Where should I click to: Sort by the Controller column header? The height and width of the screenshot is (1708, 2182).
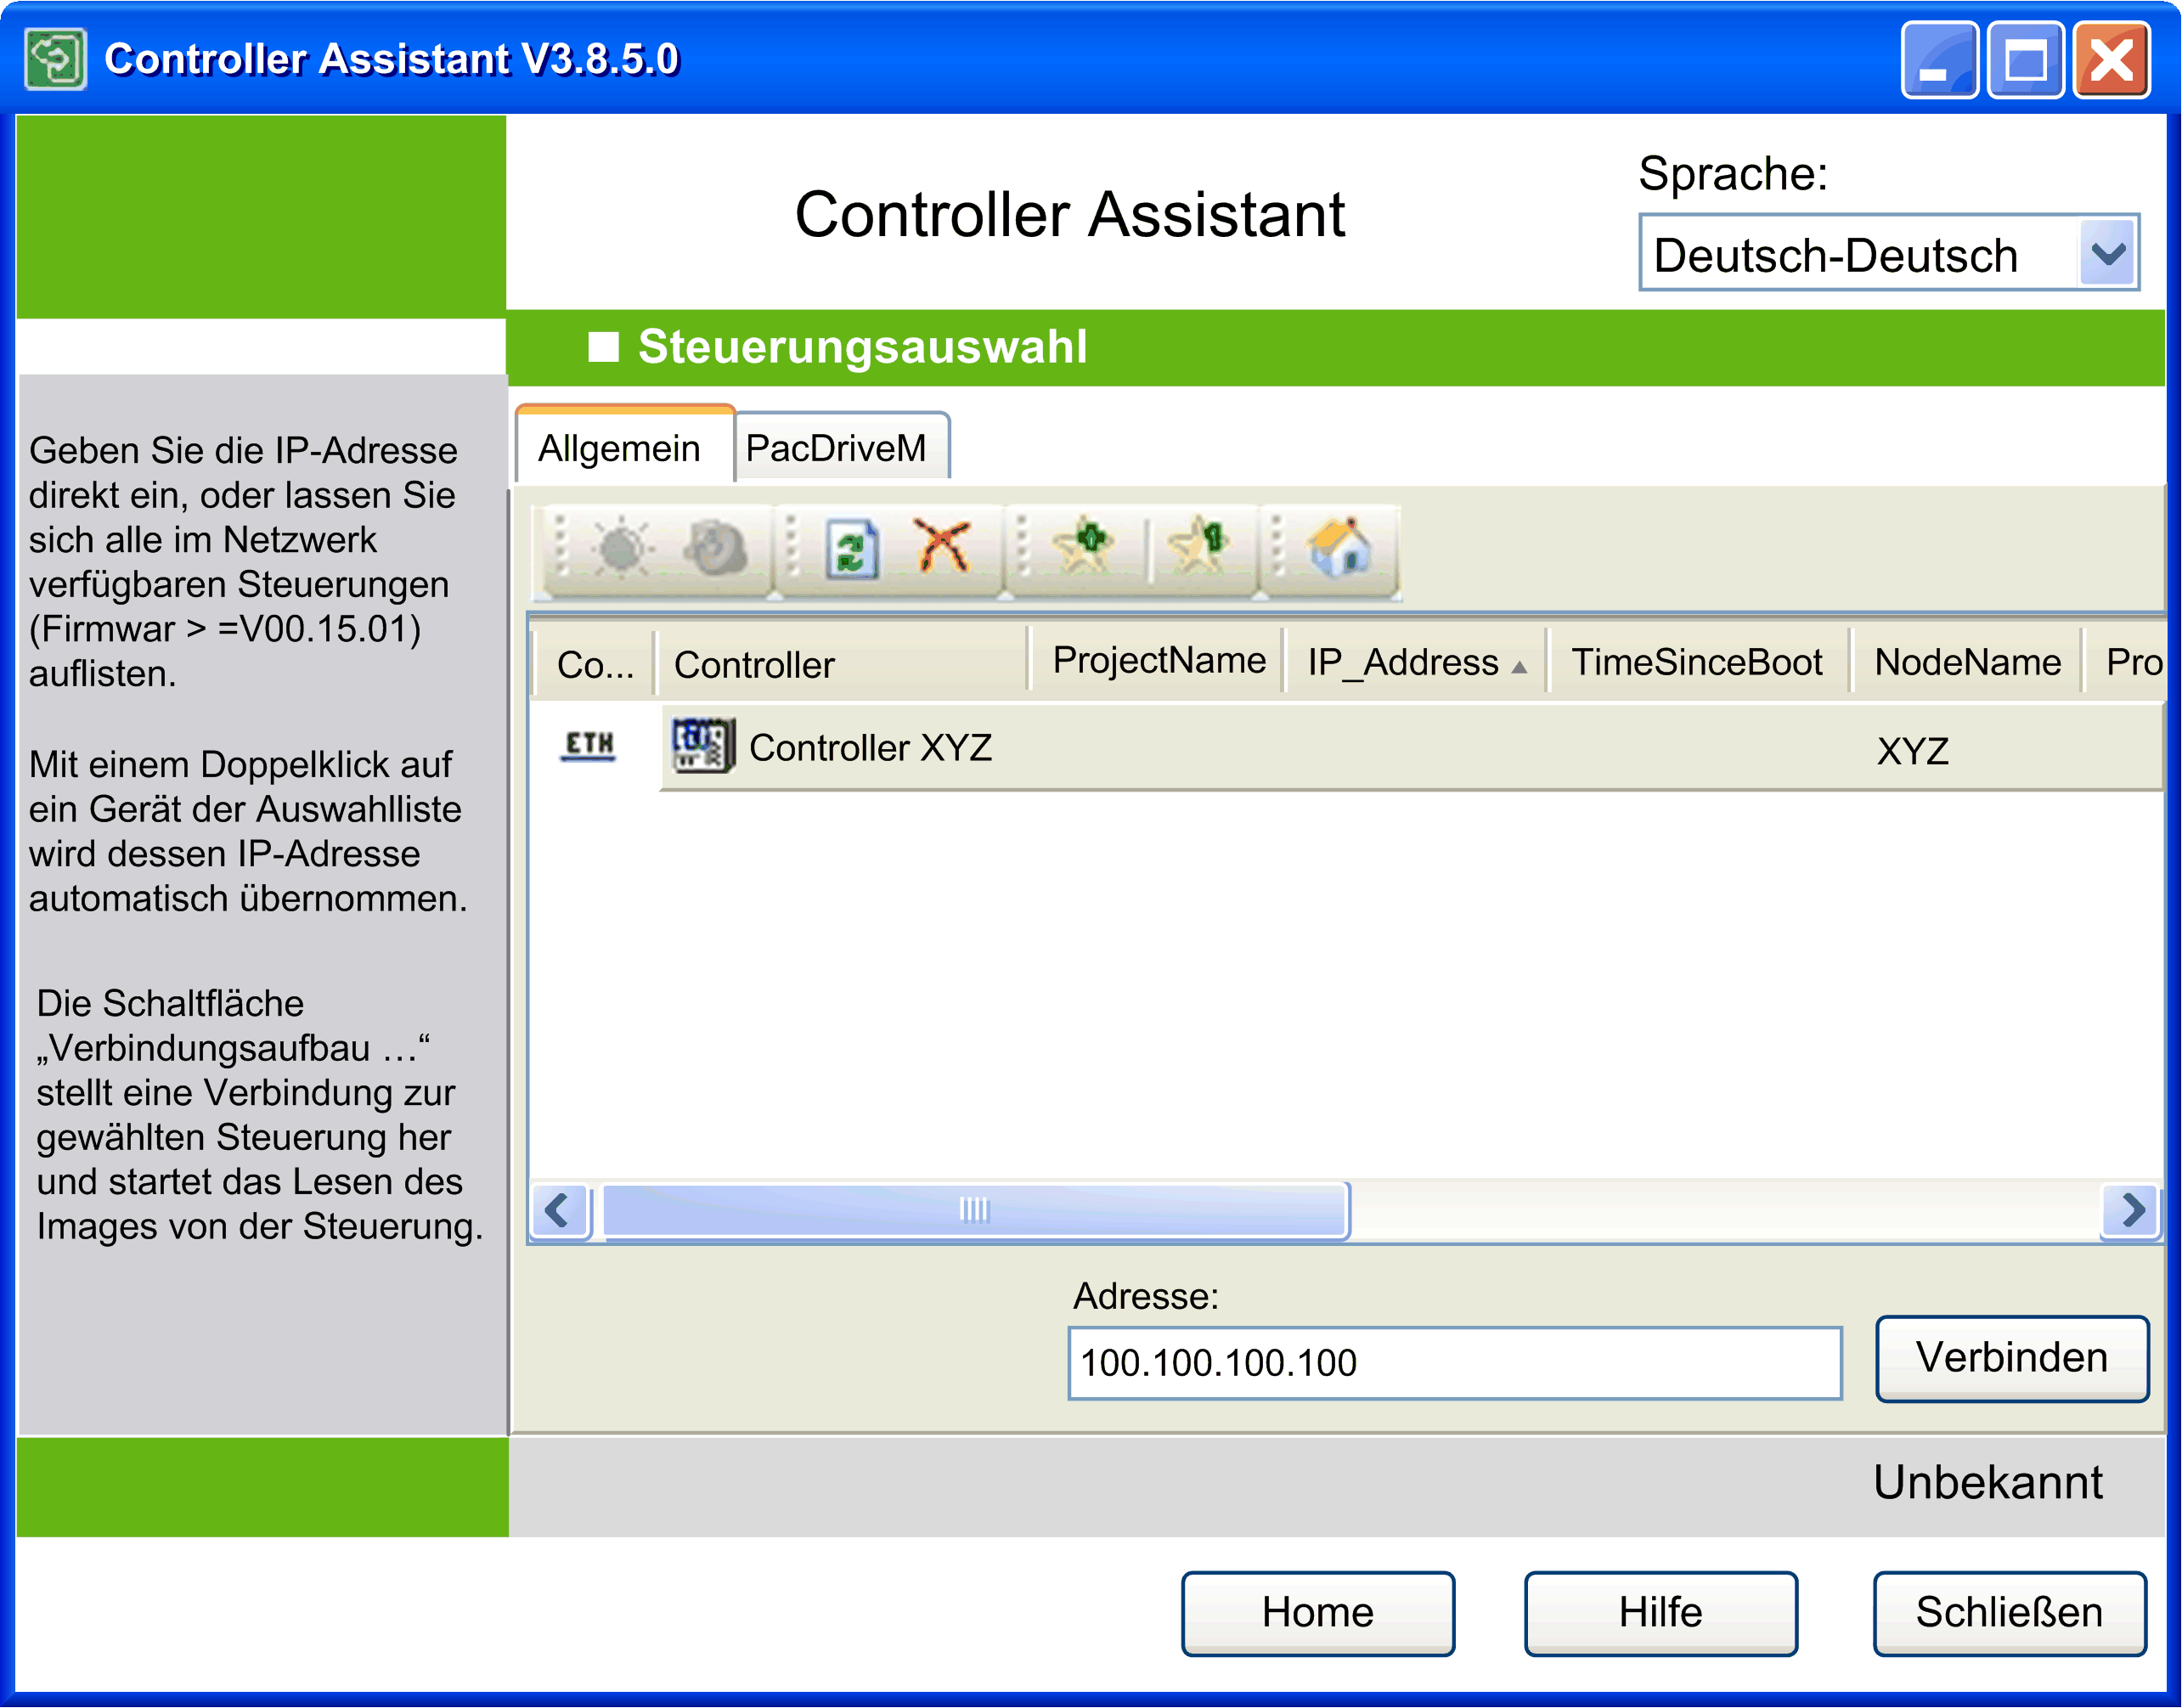(841, 663)
